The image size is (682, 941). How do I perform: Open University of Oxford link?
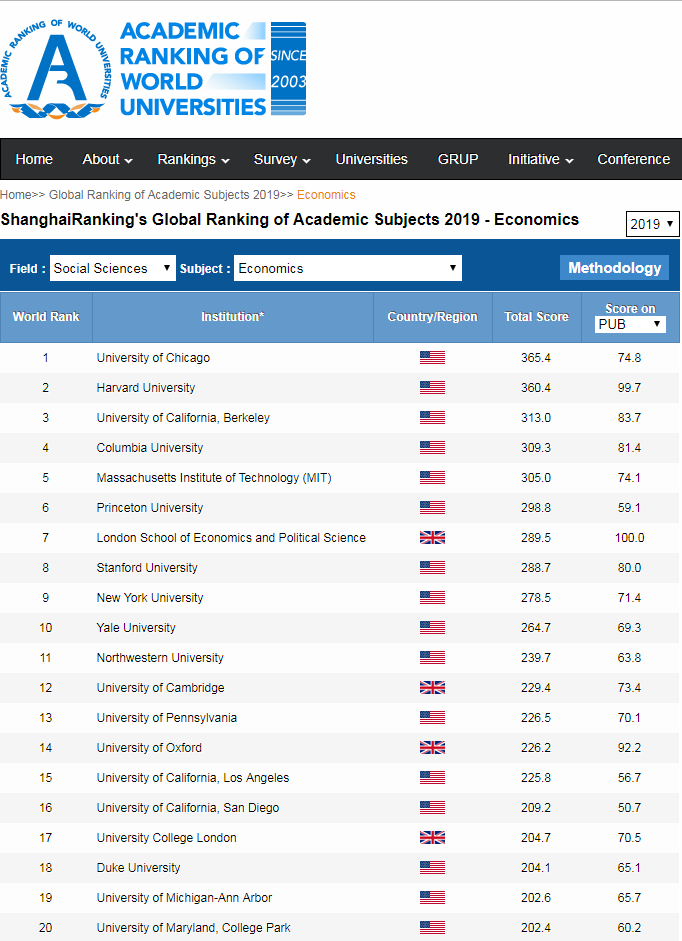click(149, 748)
